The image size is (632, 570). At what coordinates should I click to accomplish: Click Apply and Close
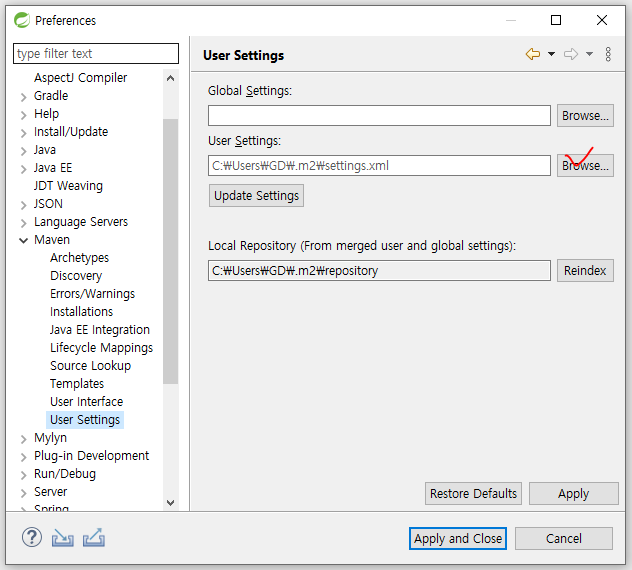point(458,539)
